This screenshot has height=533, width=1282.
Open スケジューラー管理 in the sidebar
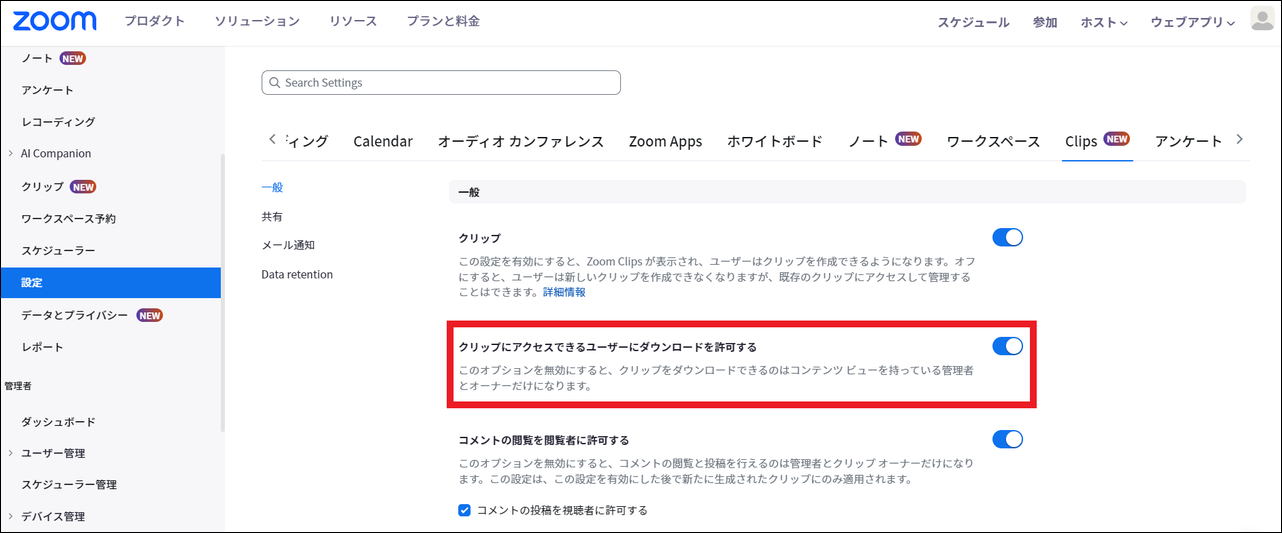(x=69, y=485)
